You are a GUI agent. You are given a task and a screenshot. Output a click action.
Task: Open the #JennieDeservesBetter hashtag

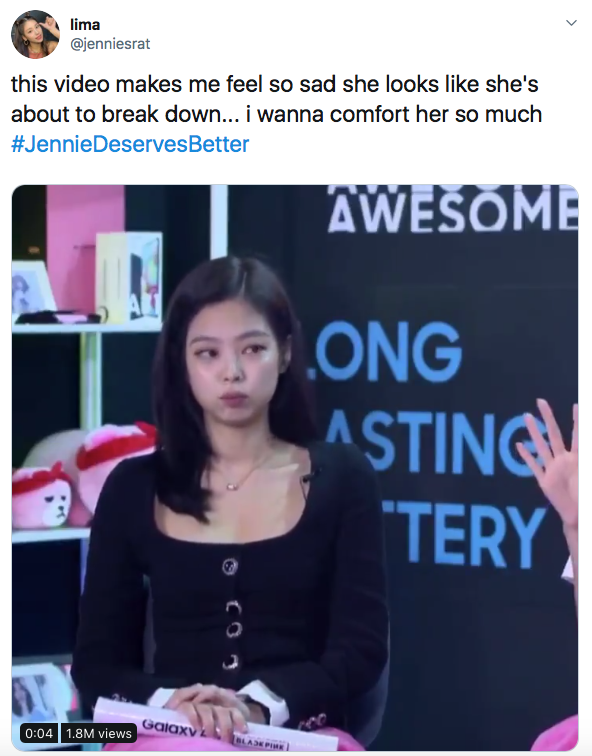click(x=130, y=144)
